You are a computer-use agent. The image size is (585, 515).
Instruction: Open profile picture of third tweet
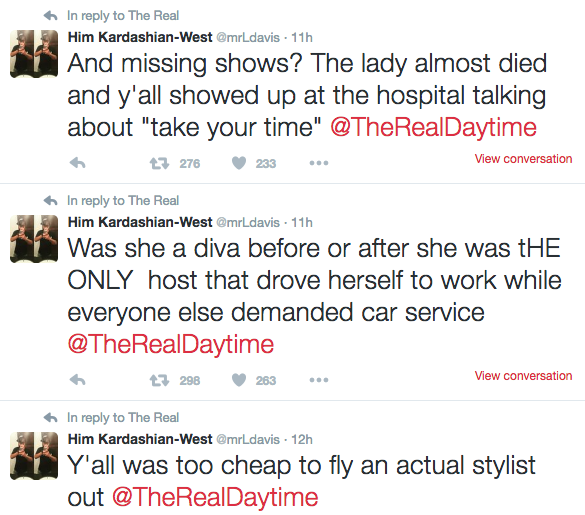[x=34, y=456]
